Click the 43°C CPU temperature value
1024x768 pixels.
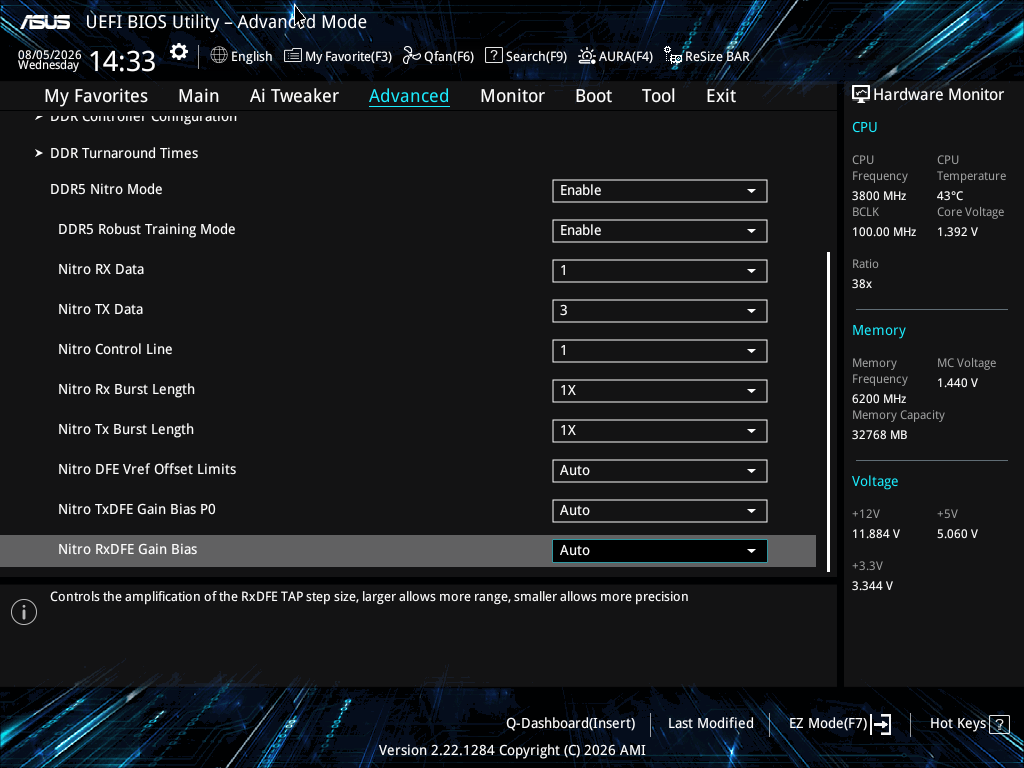click(950, 196)
